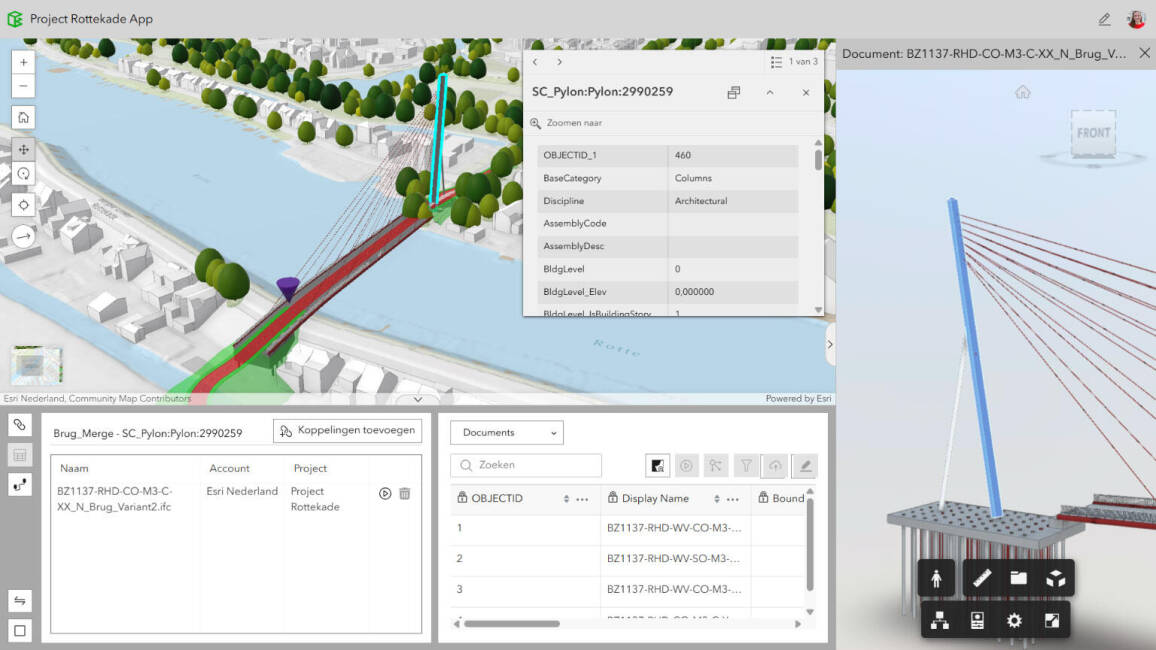1156x650 pixels.
Task: Zoom in on the 3D map
Action: point(24,61)
